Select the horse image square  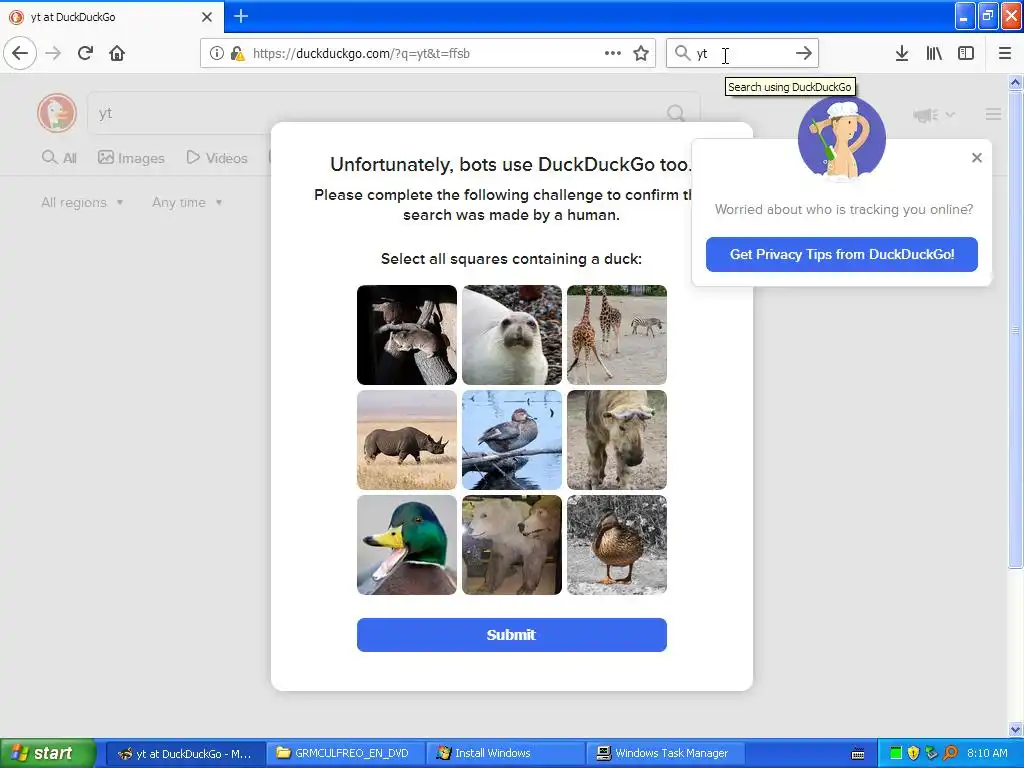[x=616, y=440]
